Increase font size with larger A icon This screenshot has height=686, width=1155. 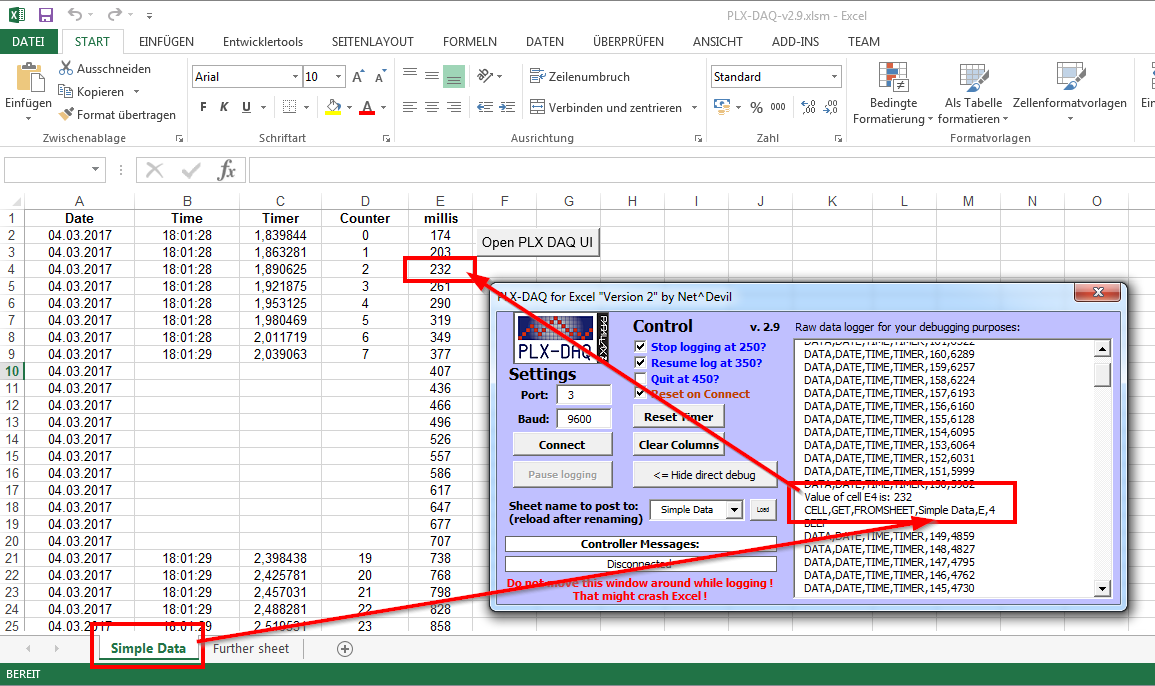[x=358, y=77]
